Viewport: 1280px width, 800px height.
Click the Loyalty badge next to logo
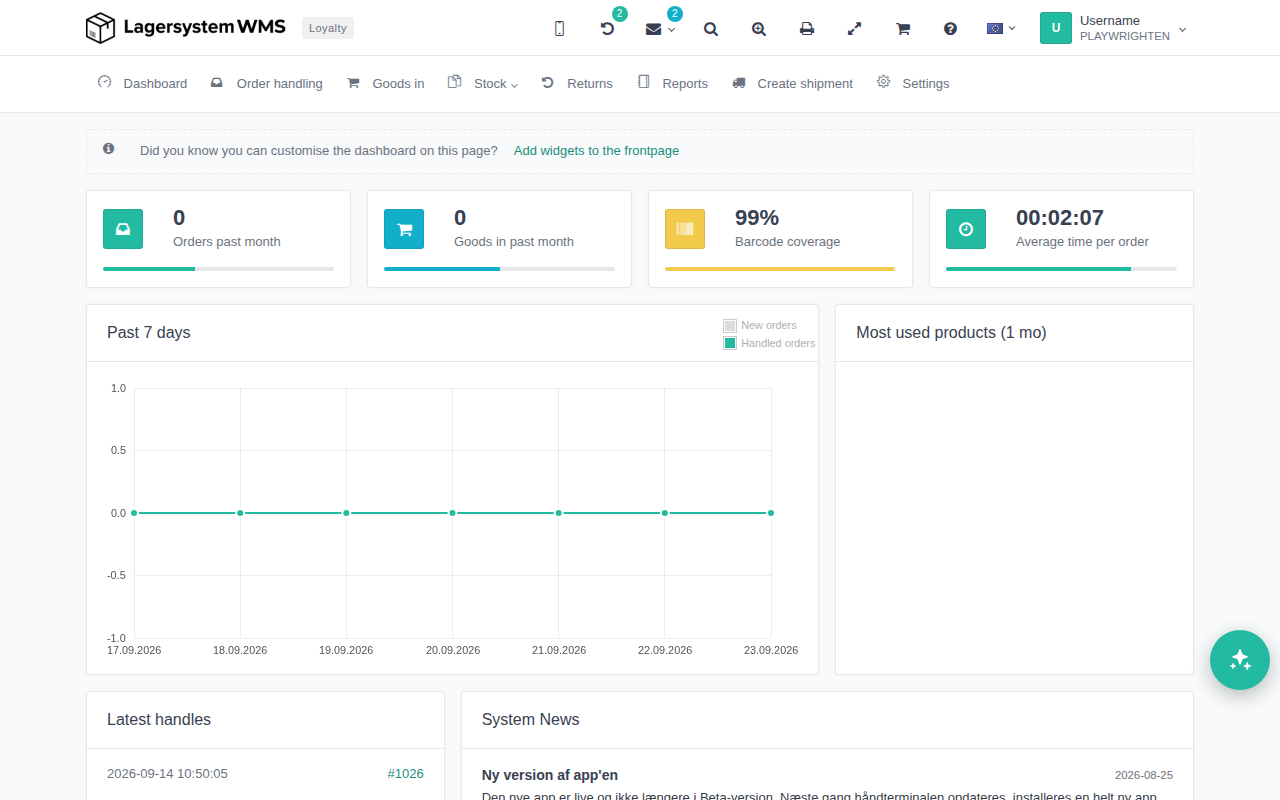click(328, 28)
